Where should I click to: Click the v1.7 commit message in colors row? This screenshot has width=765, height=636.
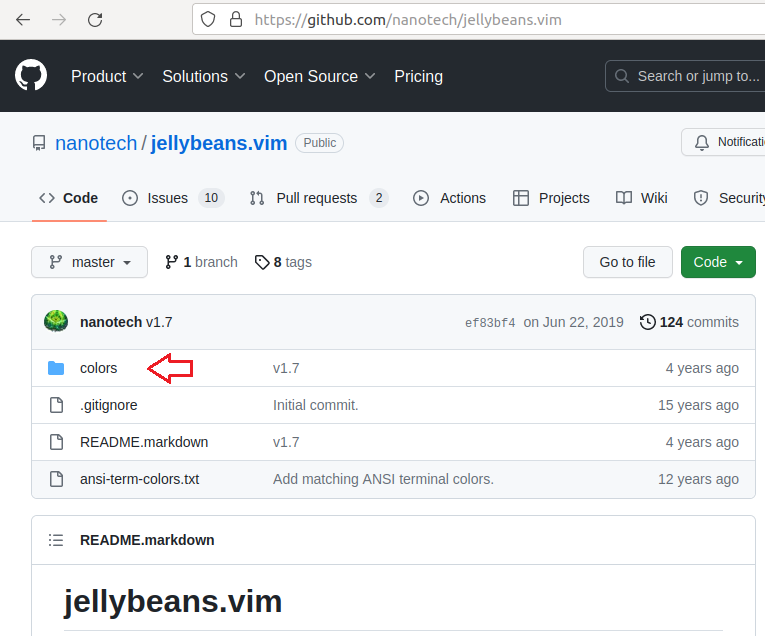pyautogui.click(x=286, y=368)
